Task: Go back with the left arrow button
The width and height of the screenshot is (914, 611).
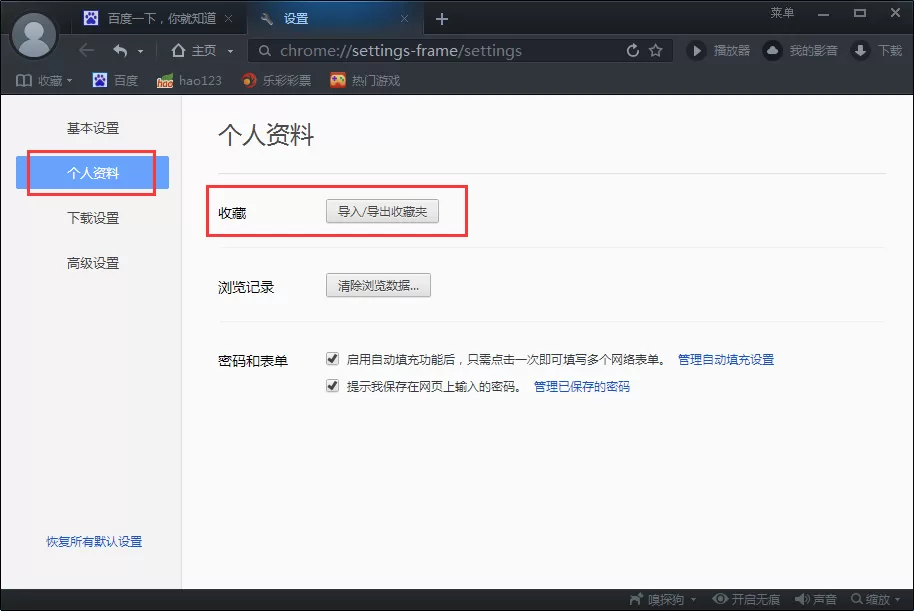Action: point(86,51)
